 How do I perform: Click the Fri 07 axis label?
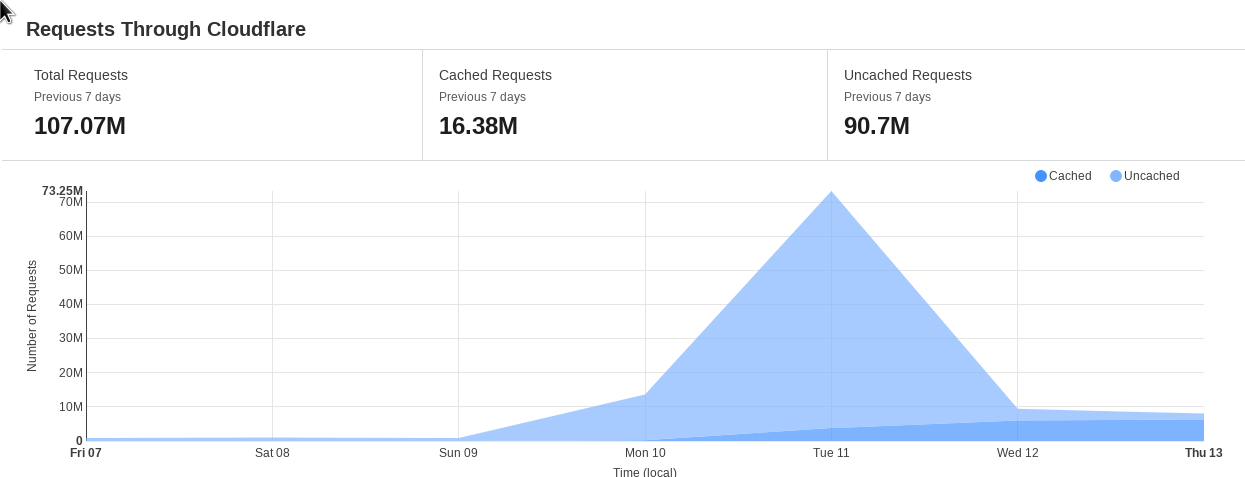[86, 453]
